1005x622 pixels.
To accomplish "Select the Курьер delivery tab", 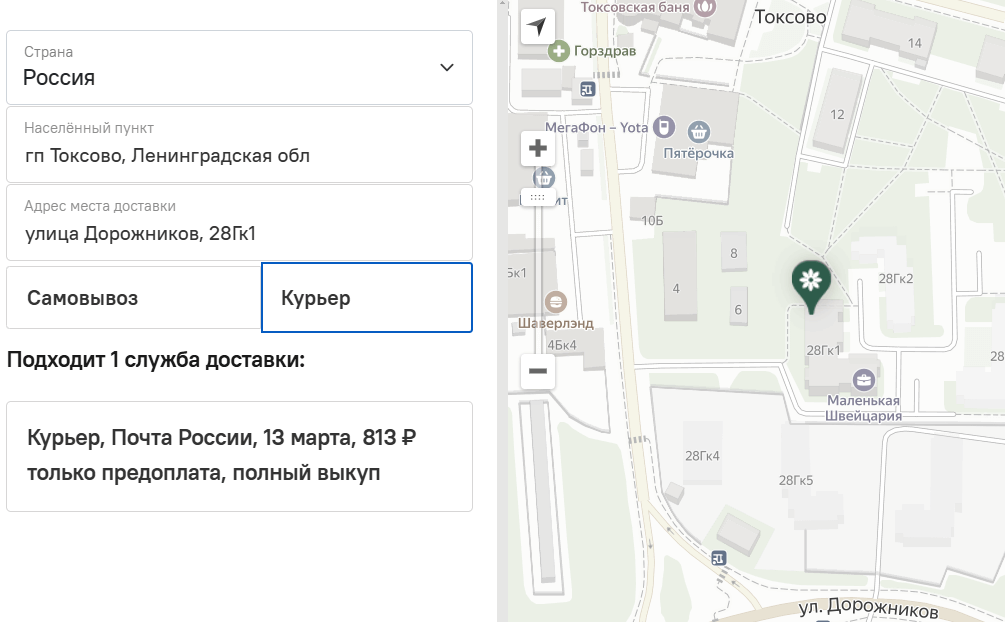I will click(x=366, y=298).
